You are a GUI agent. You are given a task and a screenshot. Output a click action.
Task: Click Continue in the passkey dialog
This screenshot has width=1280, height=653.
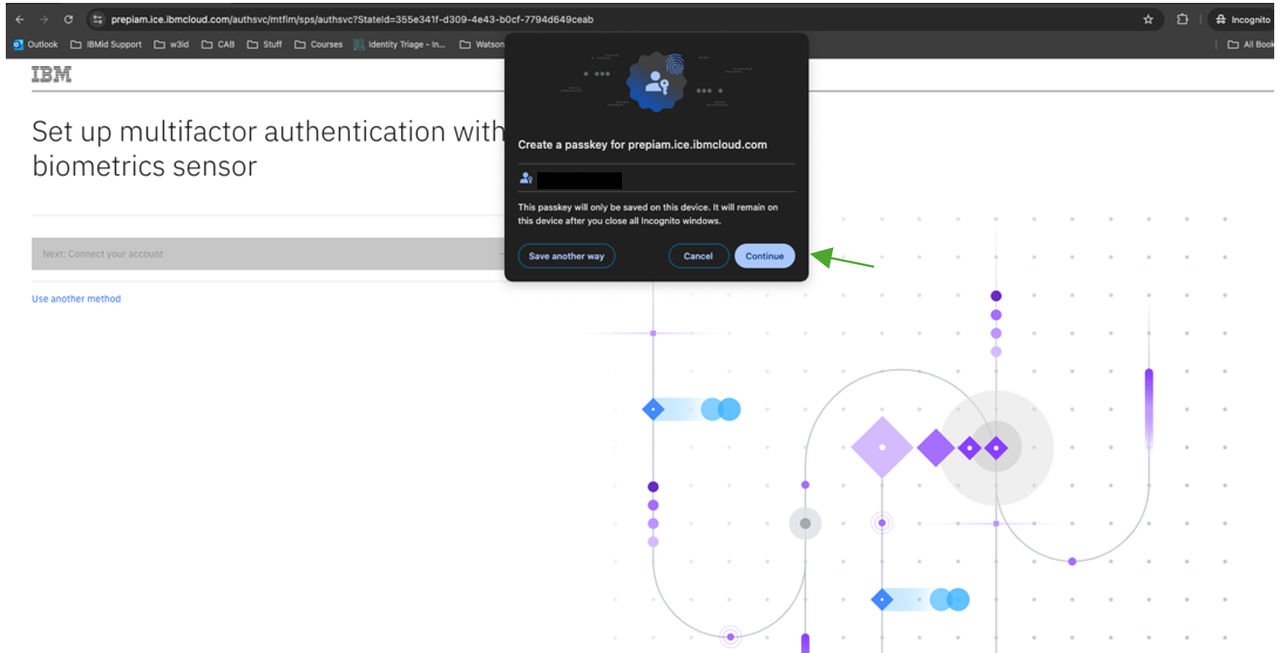[x=765, y=256]
